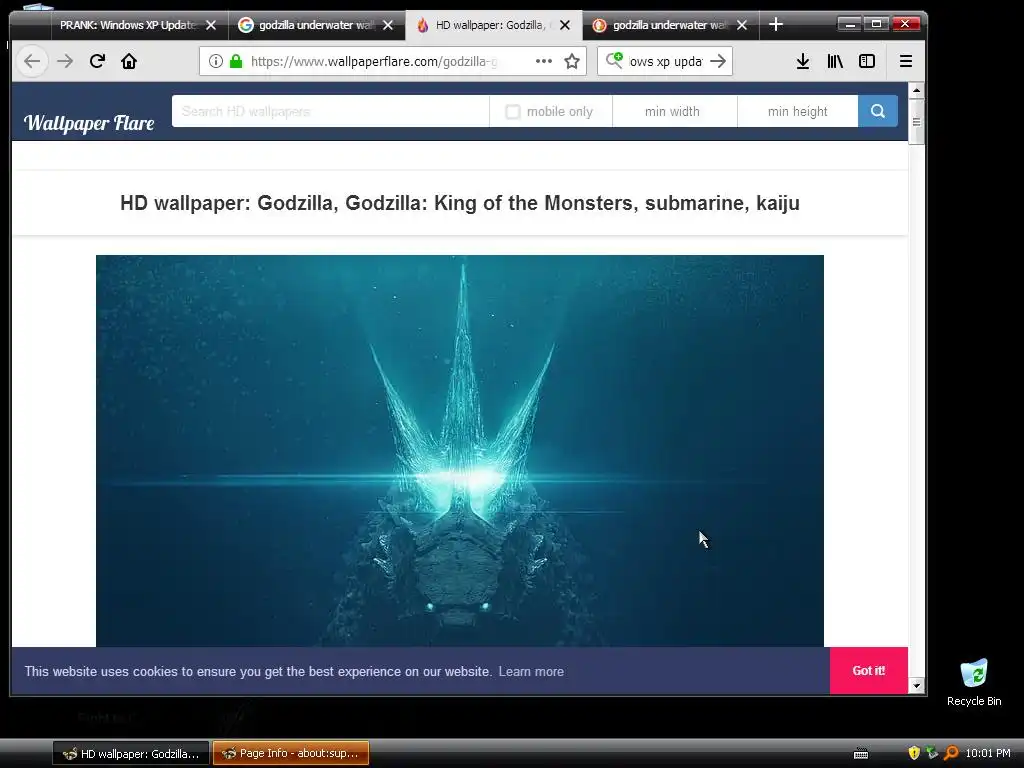Click the Wallpaper Flare logo
The width and height of the screenshot is (1024, 768).
tap(89, 123)
